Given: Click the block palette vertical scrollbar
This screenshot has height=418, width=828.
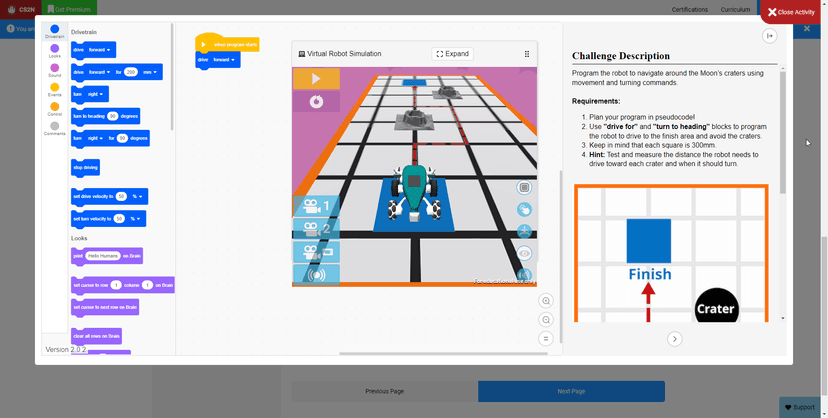Looking at the screenshot, I should tap(172, 77).
